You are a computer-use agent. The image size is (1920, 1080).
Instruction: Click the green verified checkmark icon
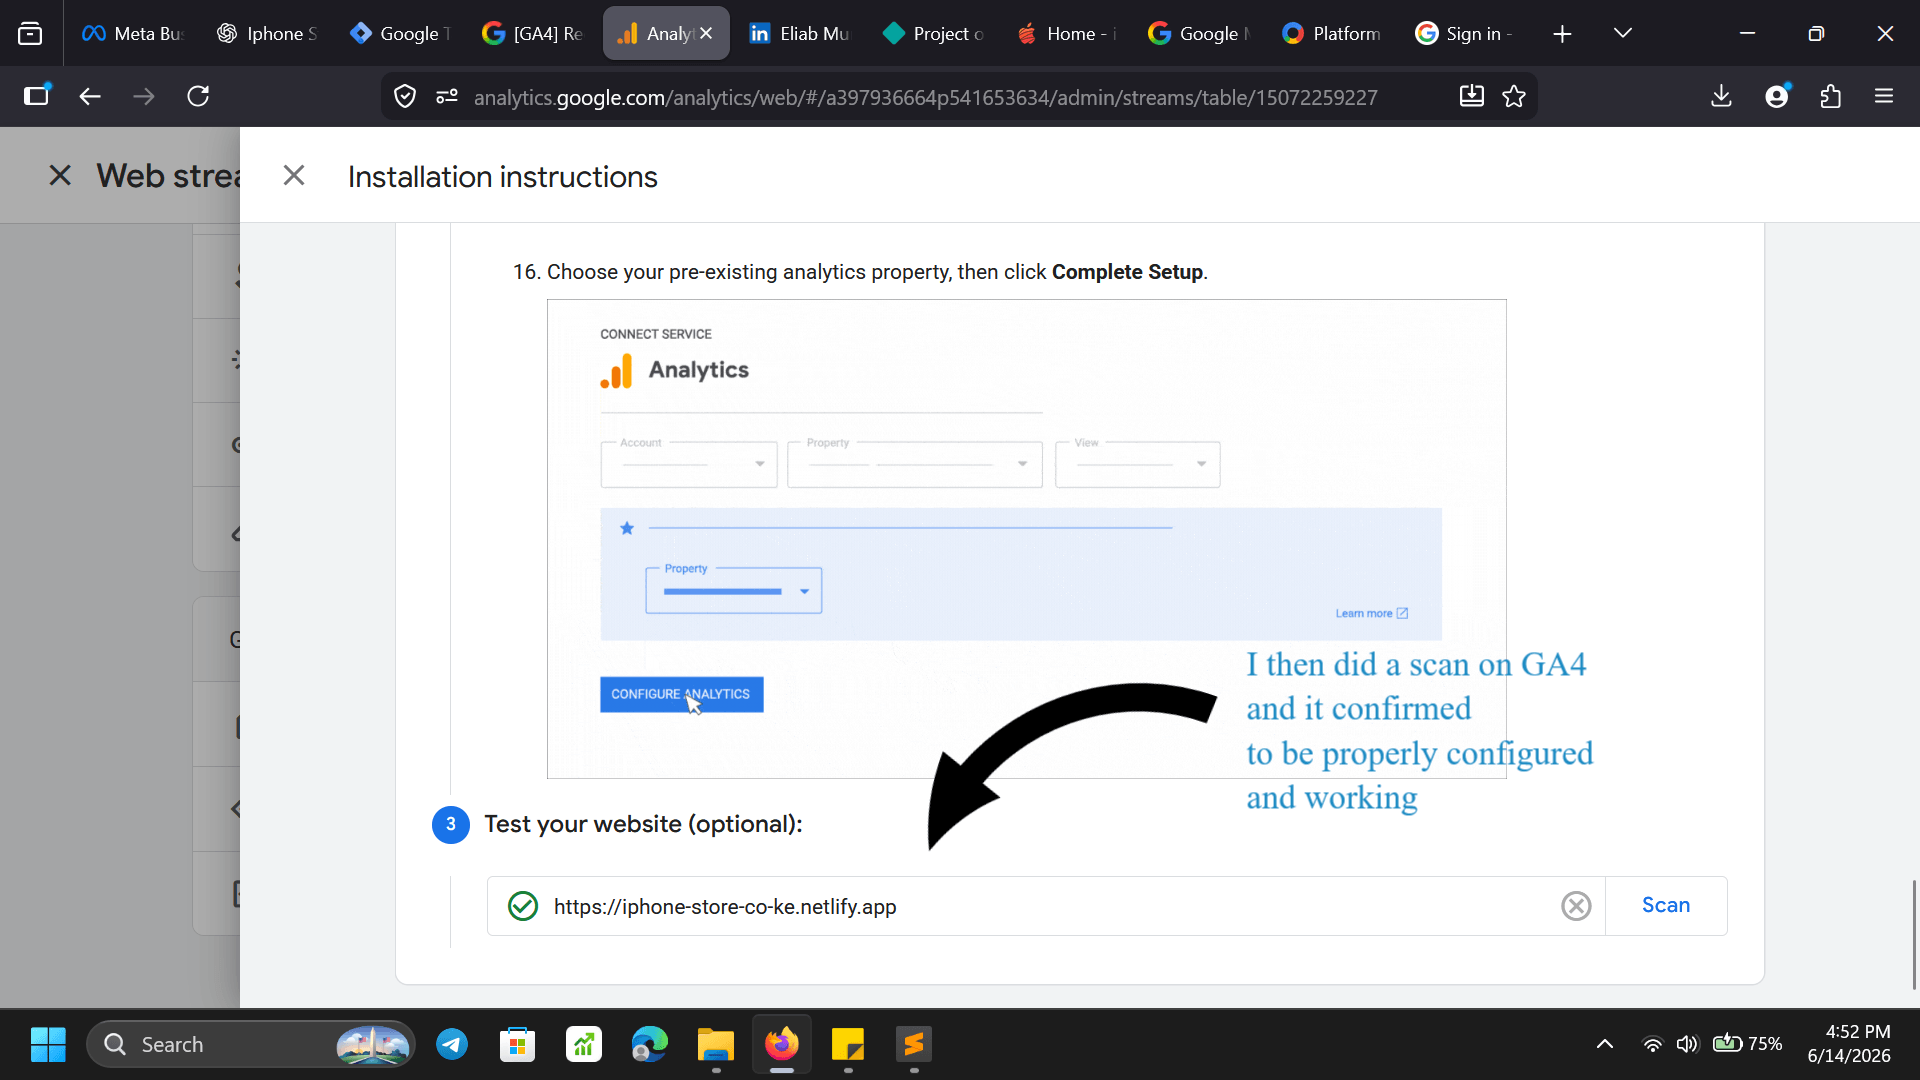click(x=523, y=906)
